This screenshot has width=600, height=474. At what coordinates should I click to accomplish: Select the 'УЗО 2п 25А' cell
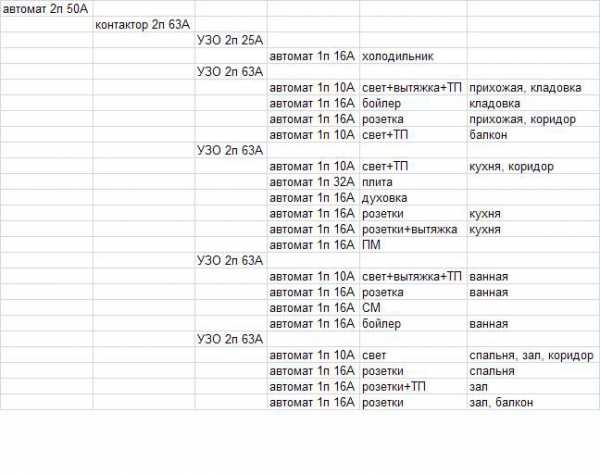coord(229,40)
